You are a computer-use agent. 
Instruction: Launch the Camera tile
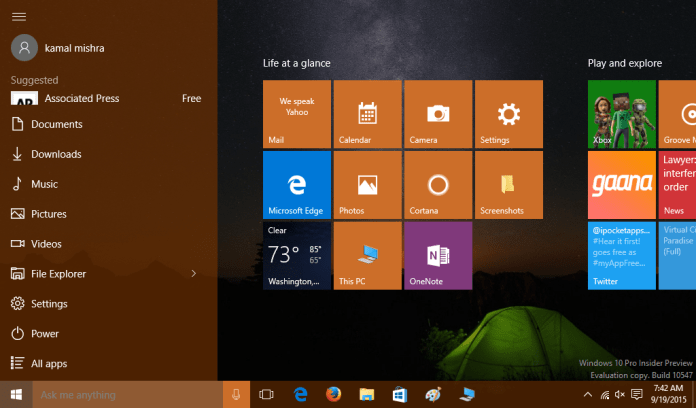(438, 114)
